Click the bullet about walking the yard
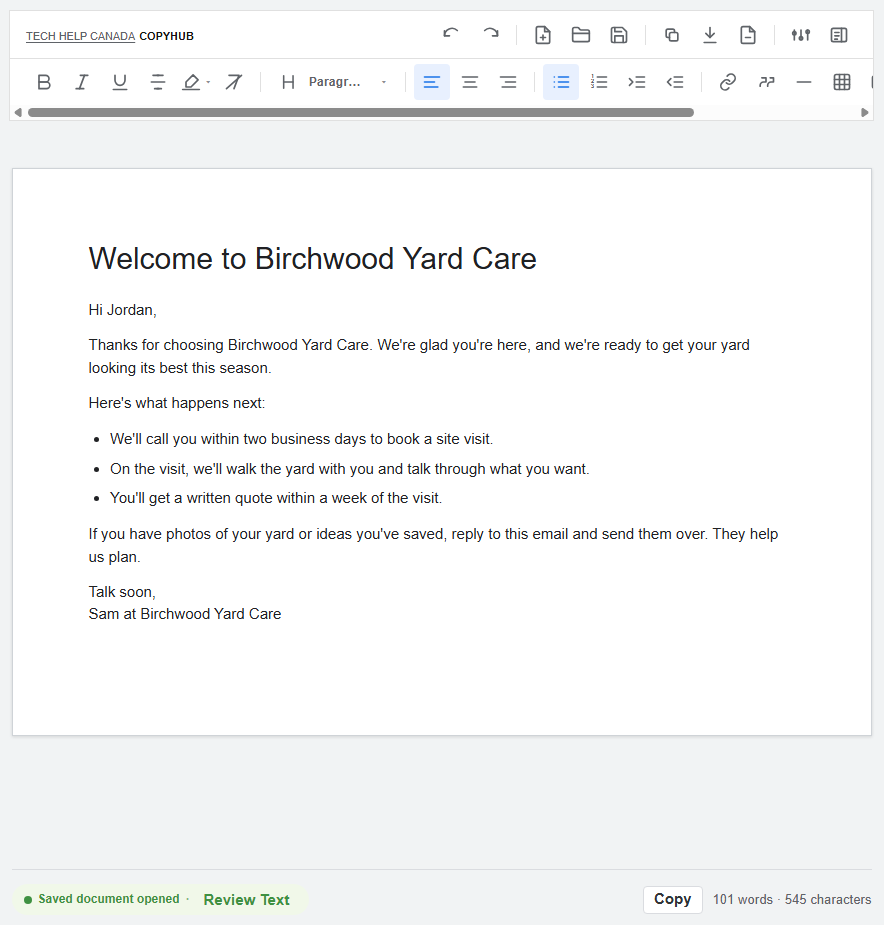 pos(349,469)
